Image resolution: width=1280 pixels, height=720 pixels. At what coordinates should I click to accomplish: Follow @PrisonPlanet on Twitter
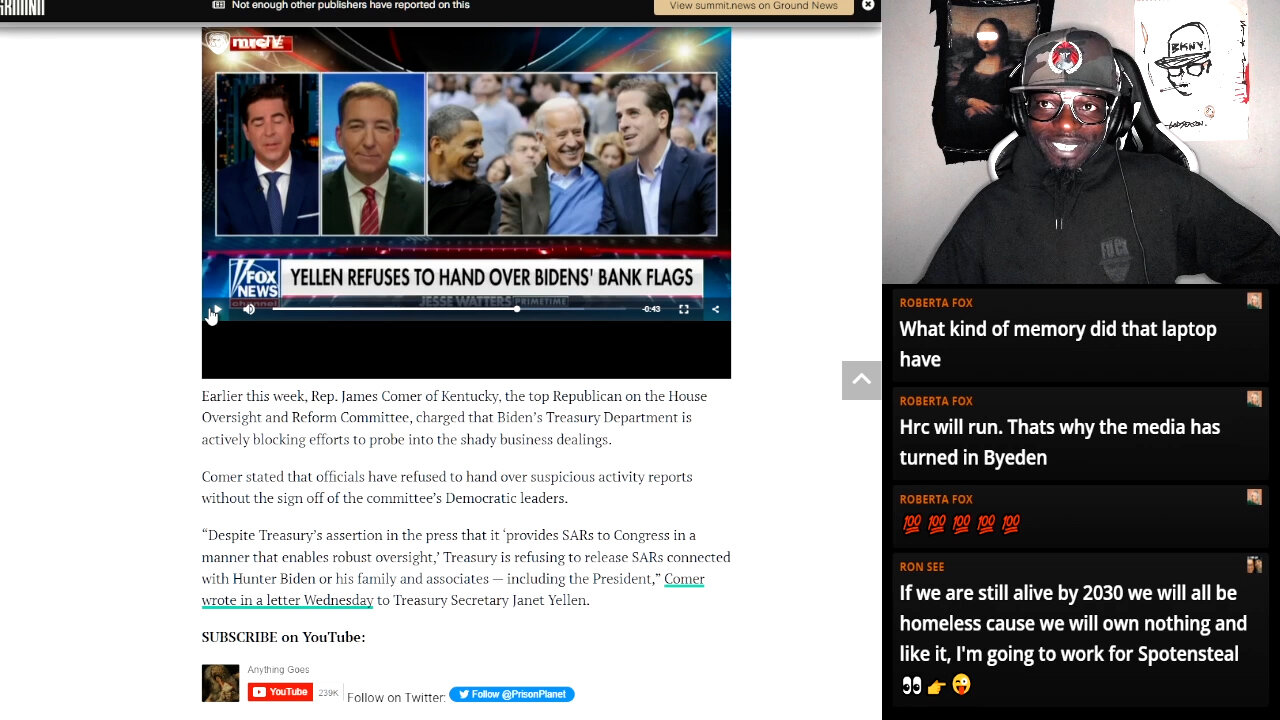512,694
